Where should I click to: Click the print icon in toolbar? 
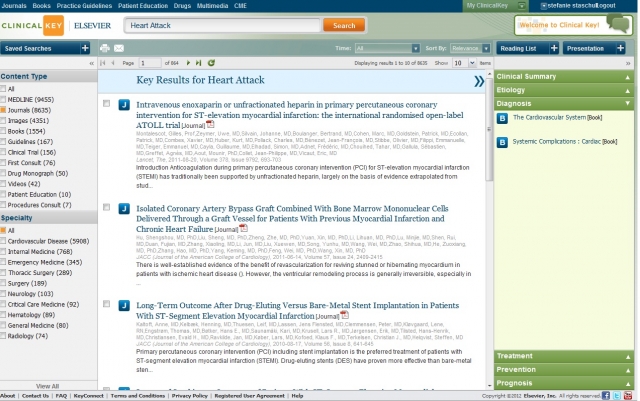tap(106, 48)
